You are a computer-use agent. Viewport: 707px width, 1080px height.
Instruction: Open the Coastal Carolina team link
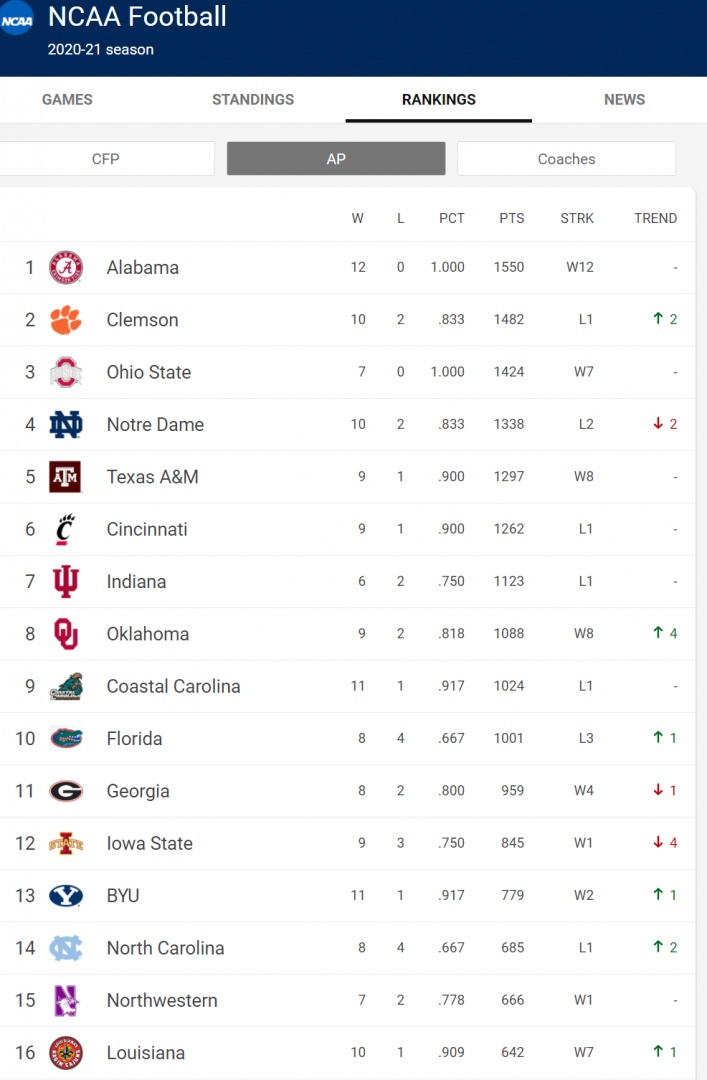pyautogui.click(x=173, y=687)
